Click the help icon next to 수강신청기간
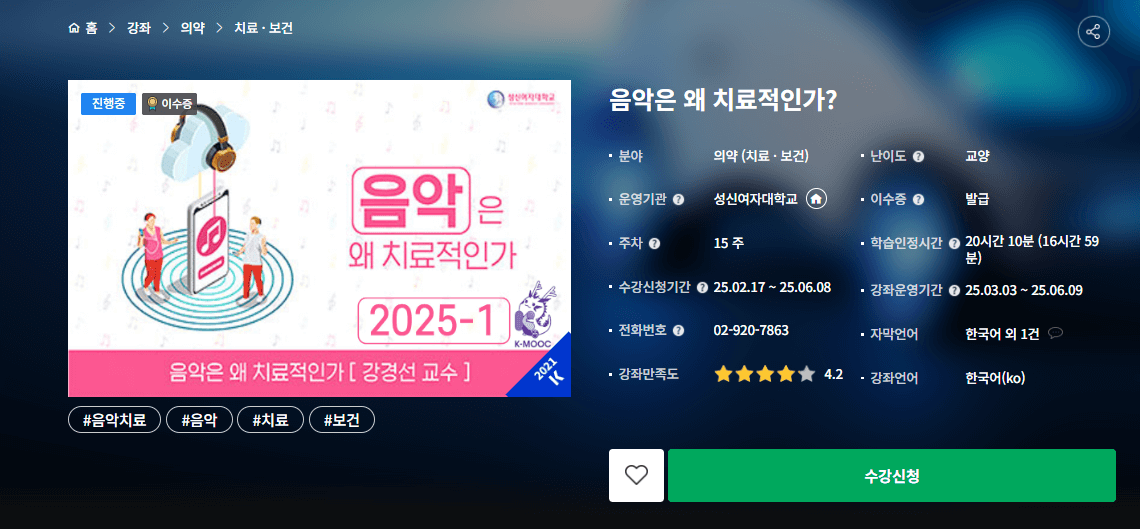 702,288
